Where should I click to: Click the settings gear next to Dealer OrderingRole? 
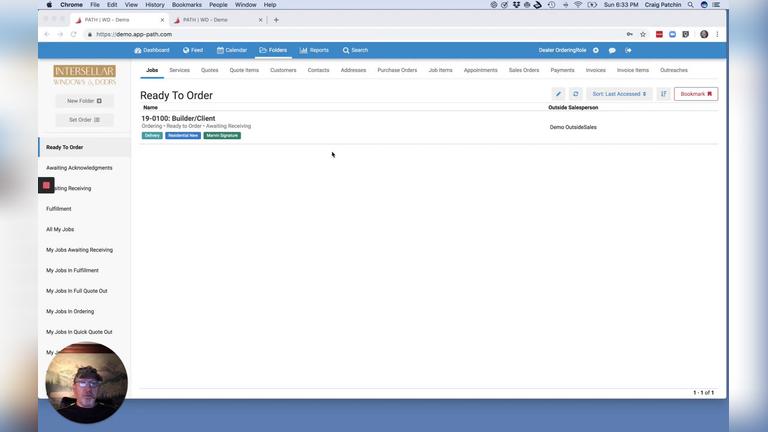click(596, 50)
